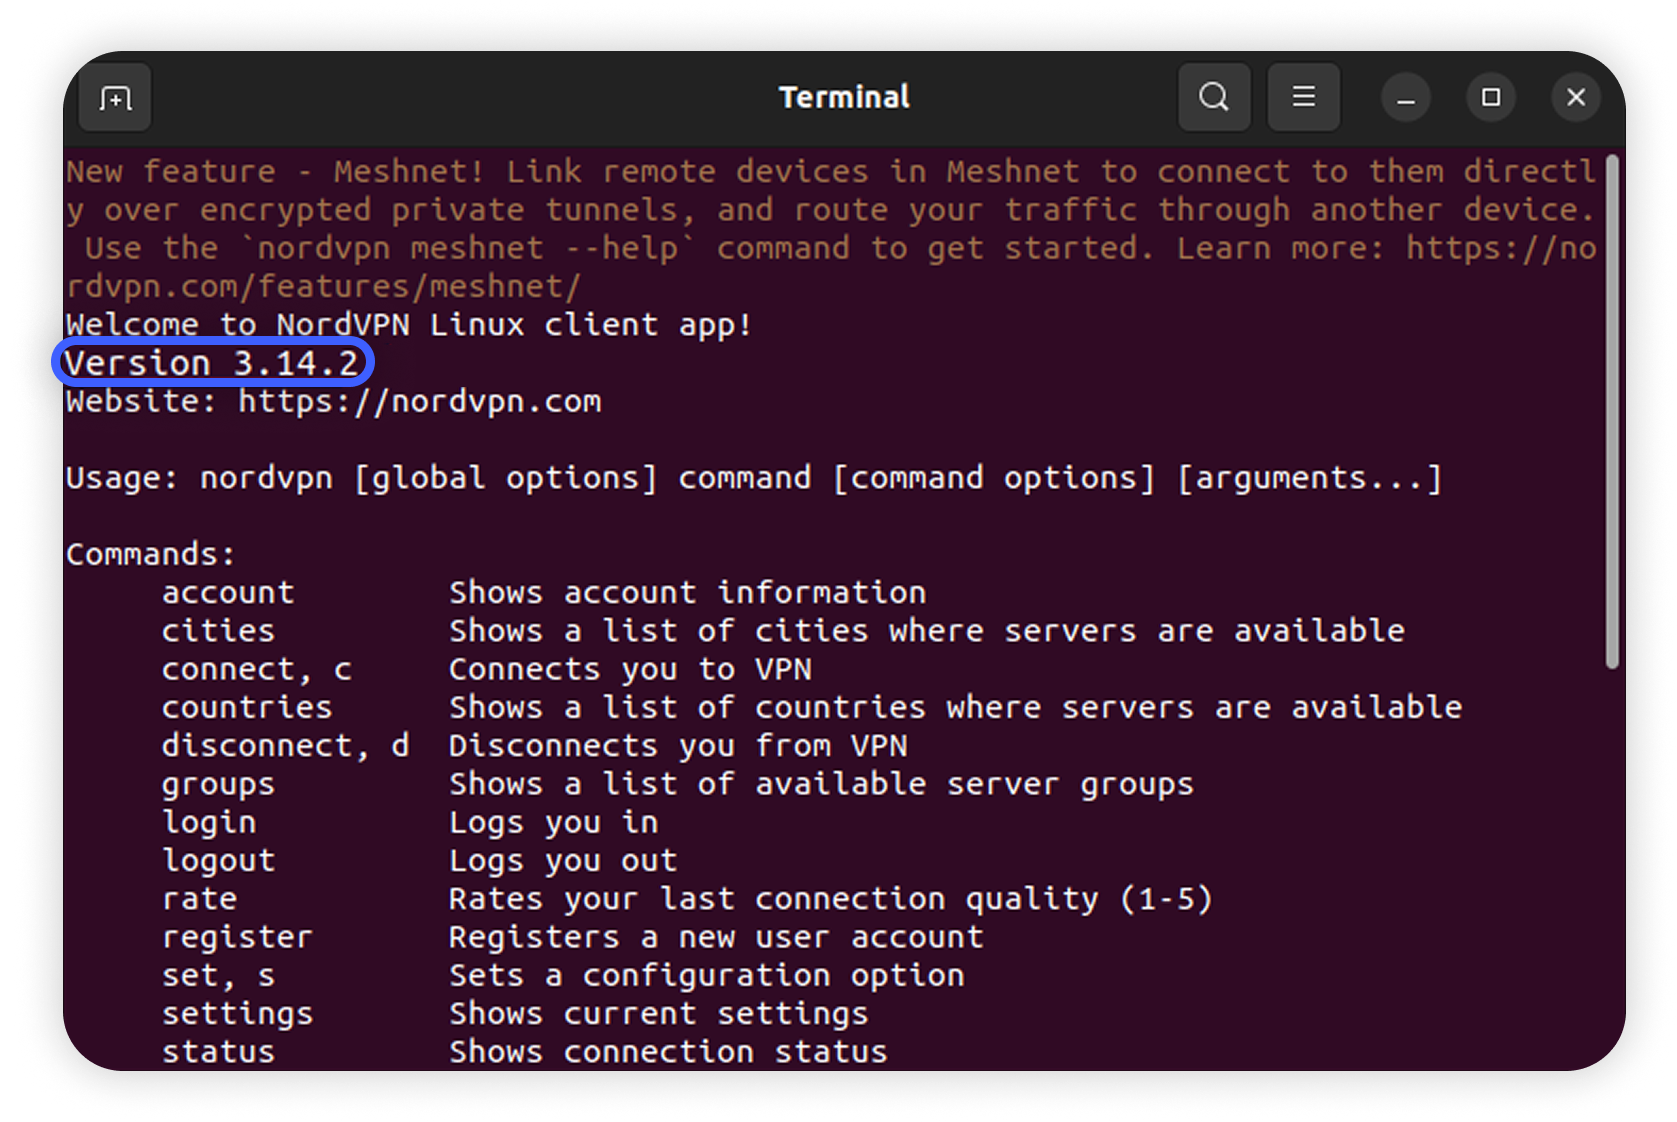Click the terminal scrollbar handle
Image resolution: width=1677 pixels, height=1122 pixels.
click(1610, 410)
